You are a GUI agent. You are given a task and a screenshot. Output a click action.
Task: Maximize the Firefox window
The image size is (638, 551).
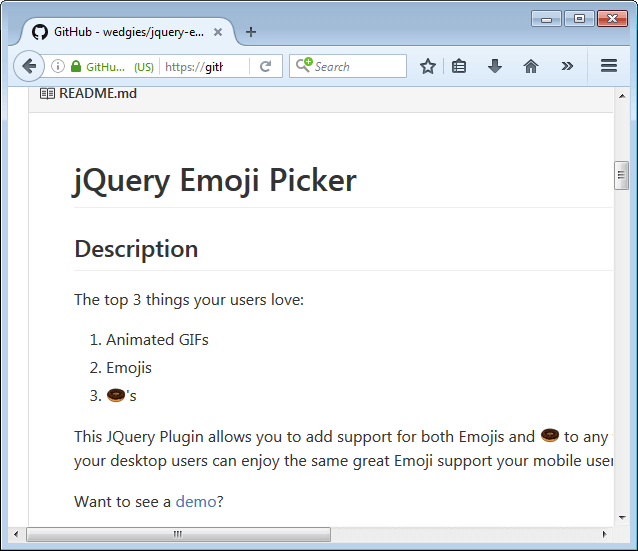click(x=579, y=19)
